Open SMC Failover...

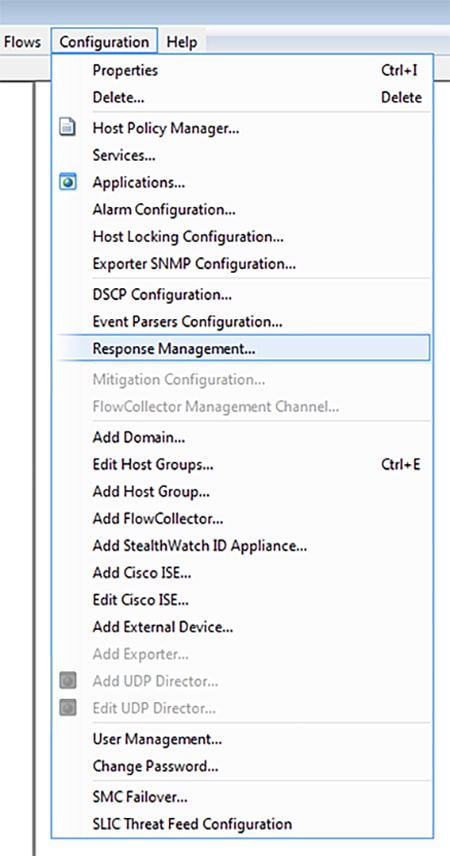point(243,797)
